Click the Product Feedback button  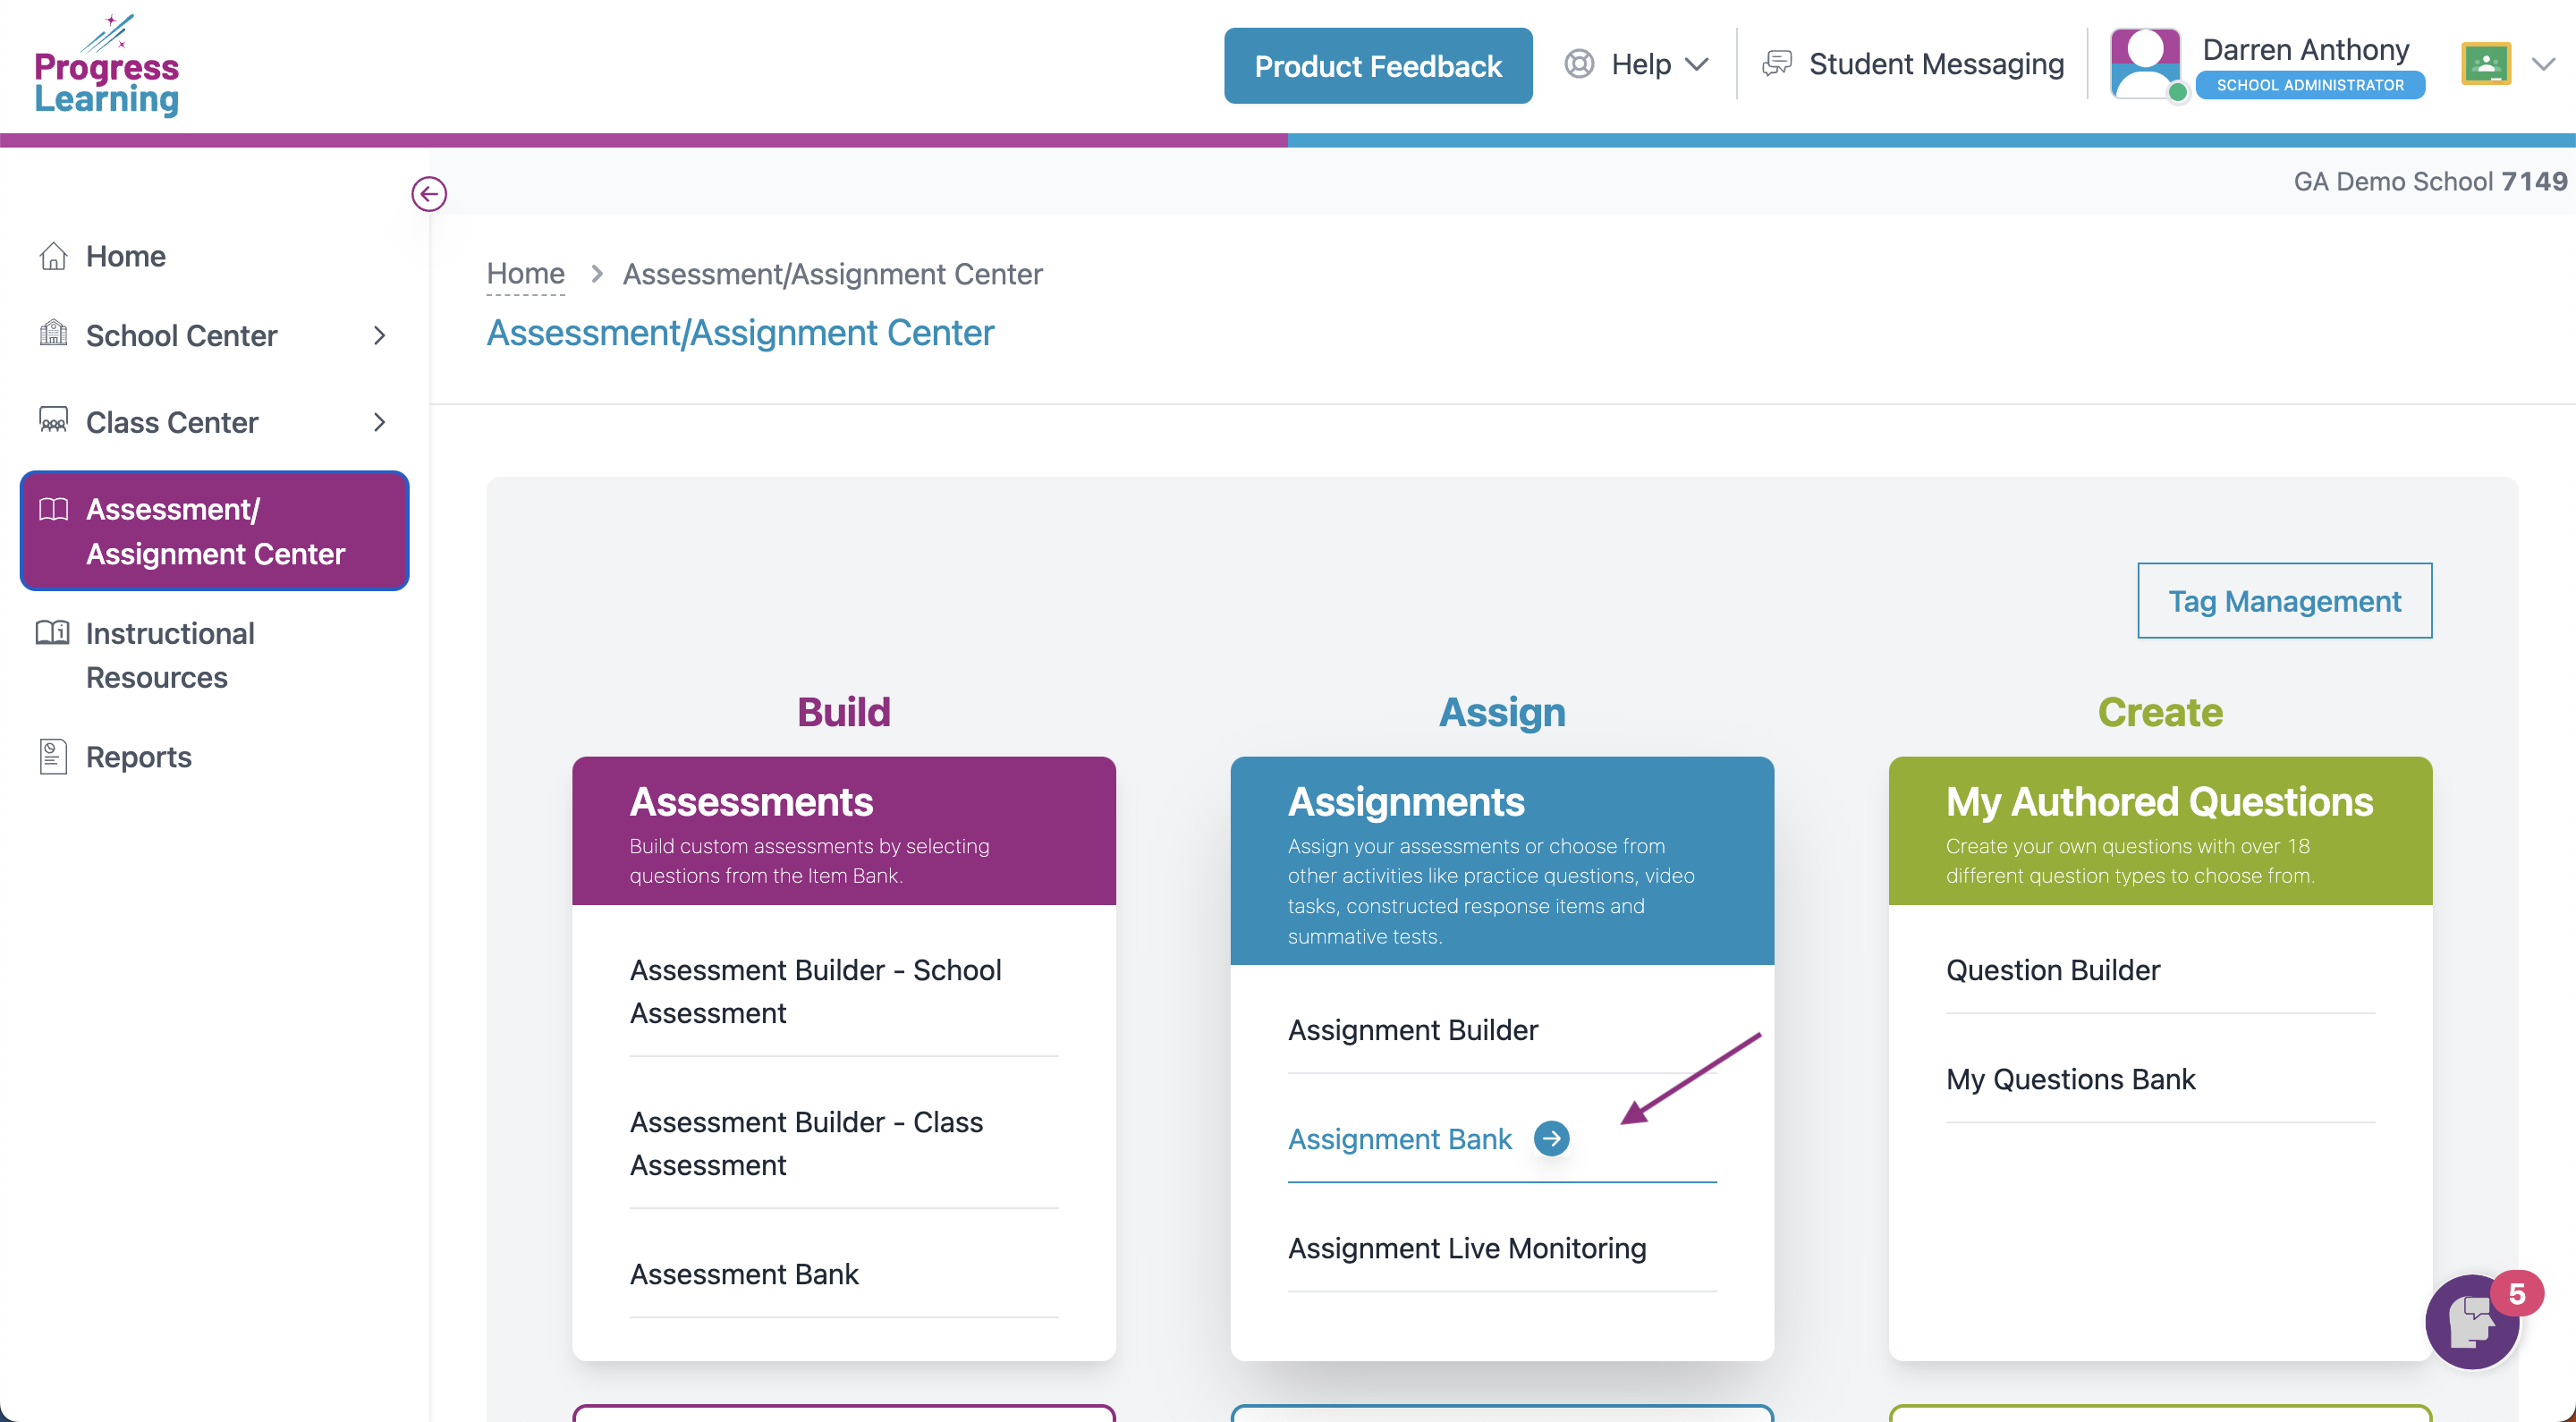click(x=1378, y=66)
